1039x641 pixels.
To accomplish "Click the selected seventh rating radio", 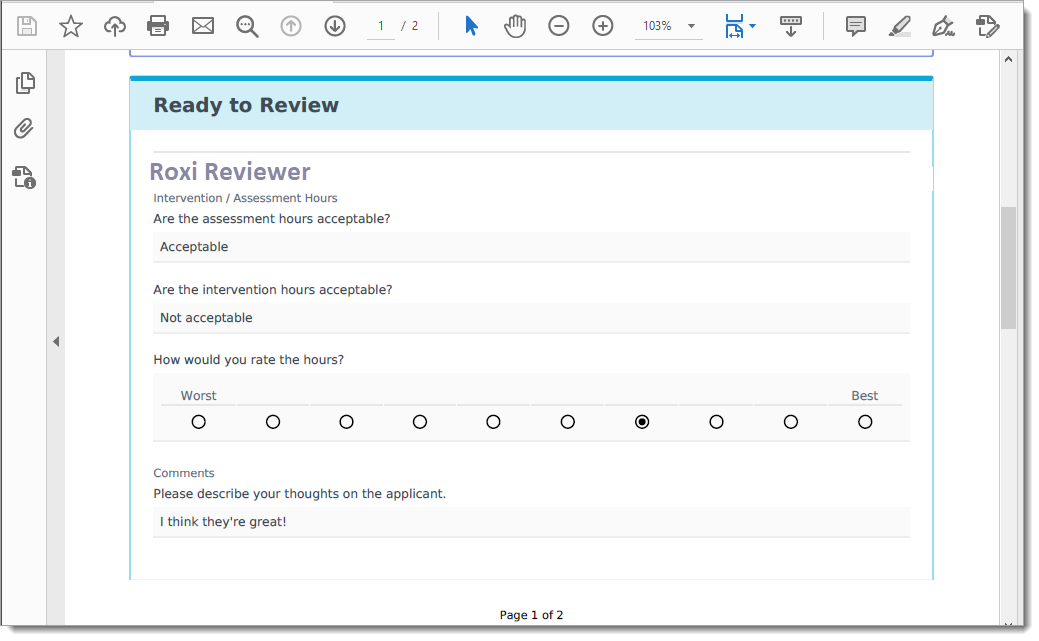I will coord(641,422).
